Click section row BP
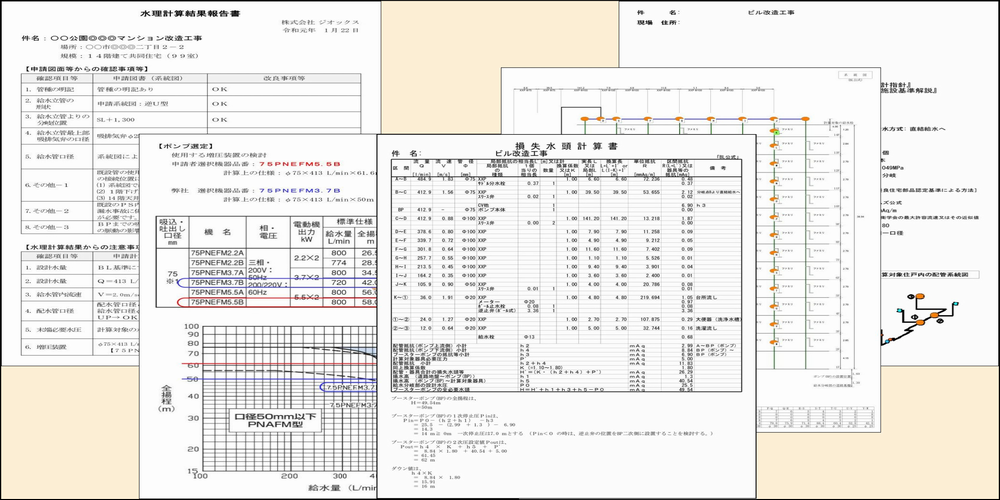This screenshot has height=500, width=1000. point(567,209)
